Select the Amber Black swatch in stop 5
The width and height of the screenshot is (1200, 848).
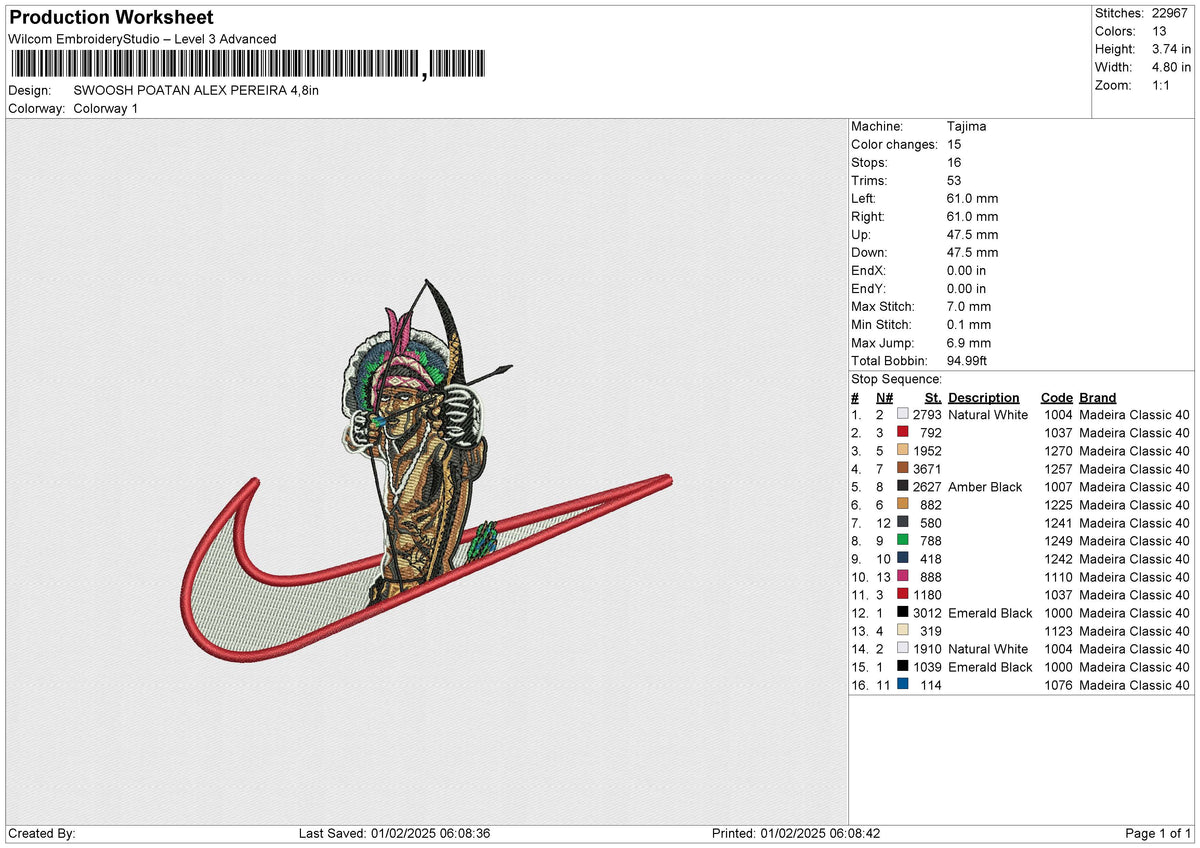coord(903,487)
